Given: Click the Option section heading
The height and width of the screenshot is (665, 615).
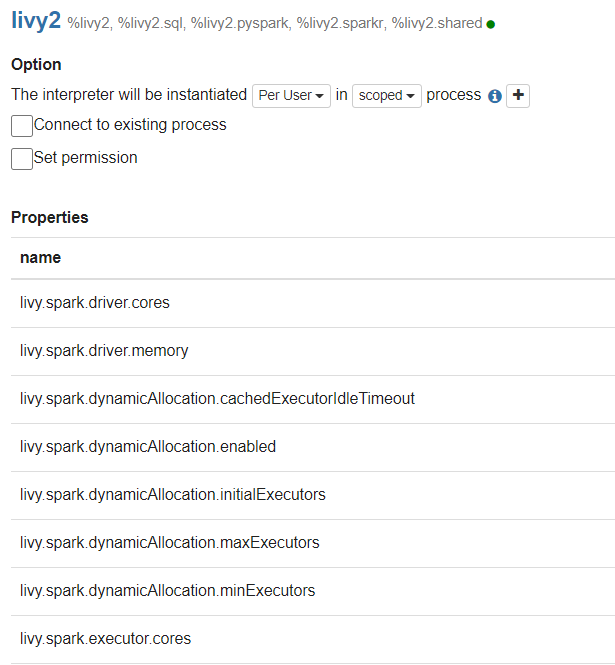Looking at the screenshot, I should pyautogui.click(x=36, y=64).
